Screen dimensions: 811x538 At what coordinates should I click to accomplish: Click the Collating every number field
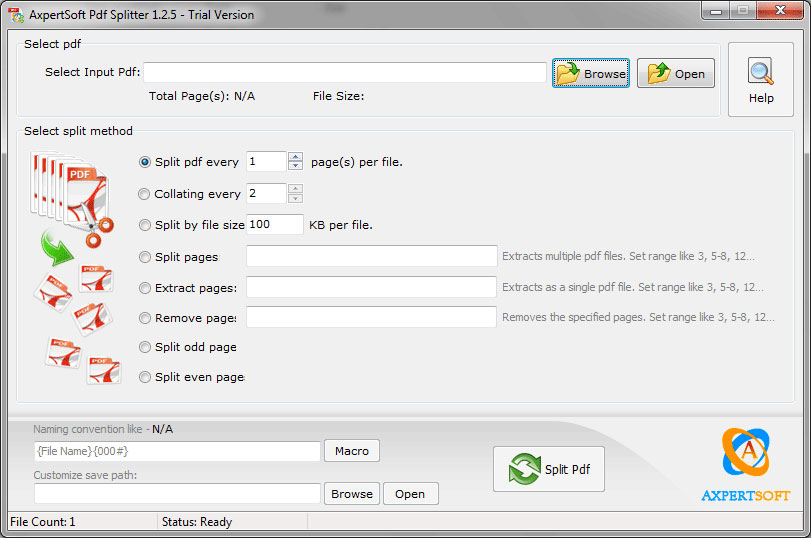click(x=266, y=193)
